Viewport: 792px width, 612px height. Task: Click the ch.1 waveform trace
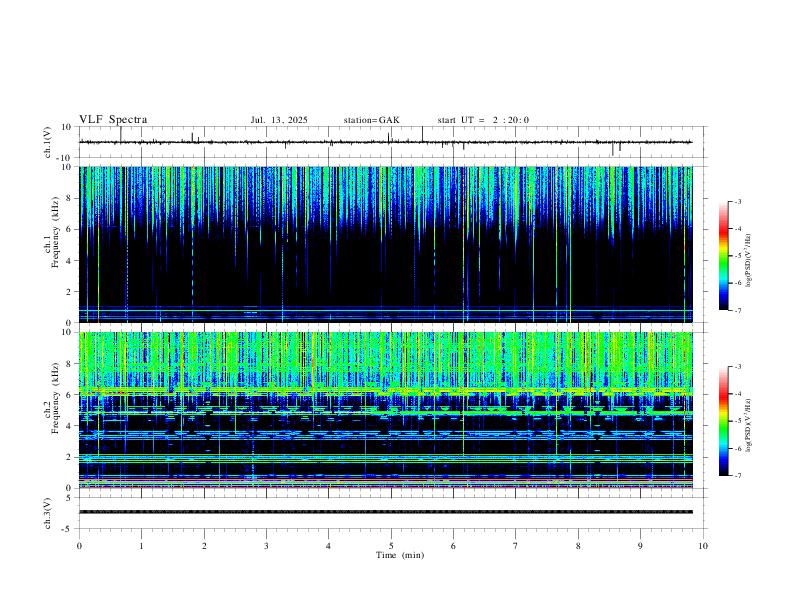point(386,142)
